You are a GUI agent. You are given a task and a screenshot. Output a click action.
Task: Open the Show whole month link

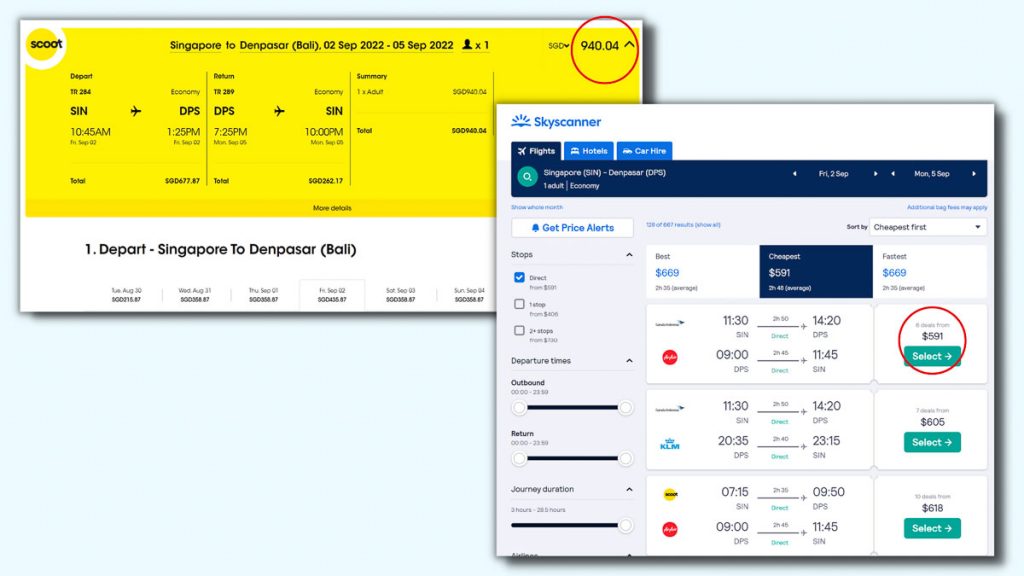pos(537,207)
